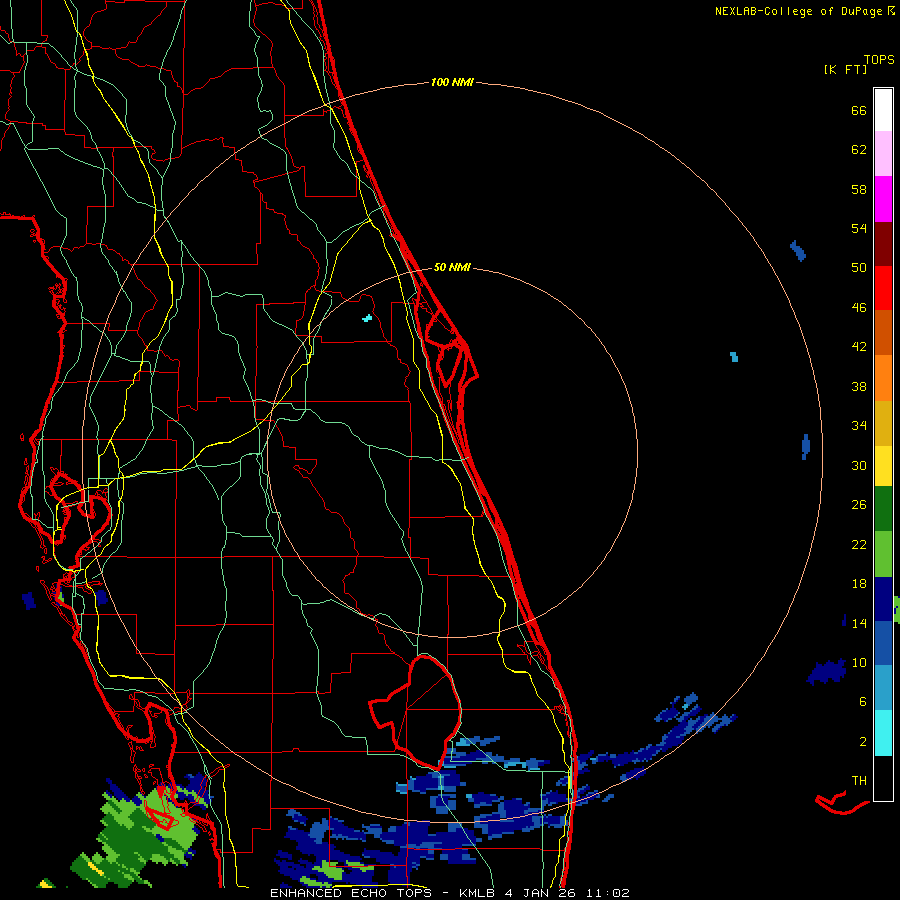
Task: Click the 100 NMI range ring label
Action: 452,83
